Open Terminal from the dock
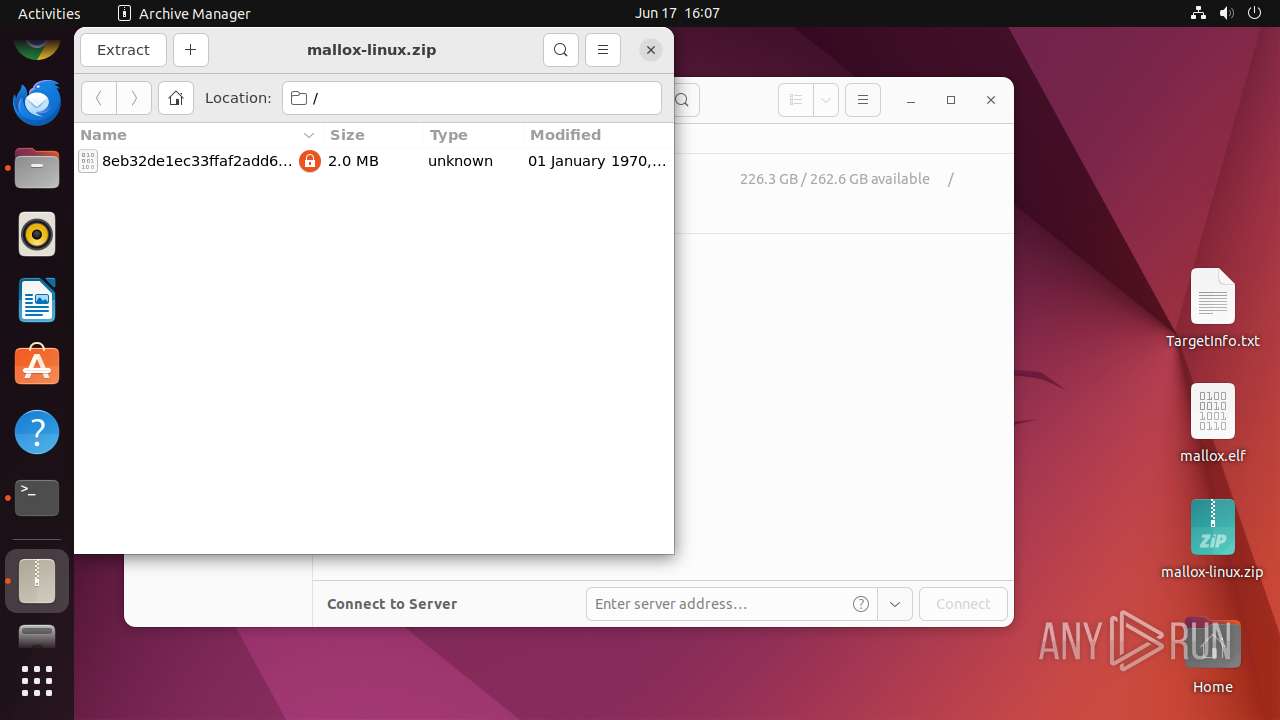Image resolution: width=1280 pixels, height=720 pixels. click(37, 498)
